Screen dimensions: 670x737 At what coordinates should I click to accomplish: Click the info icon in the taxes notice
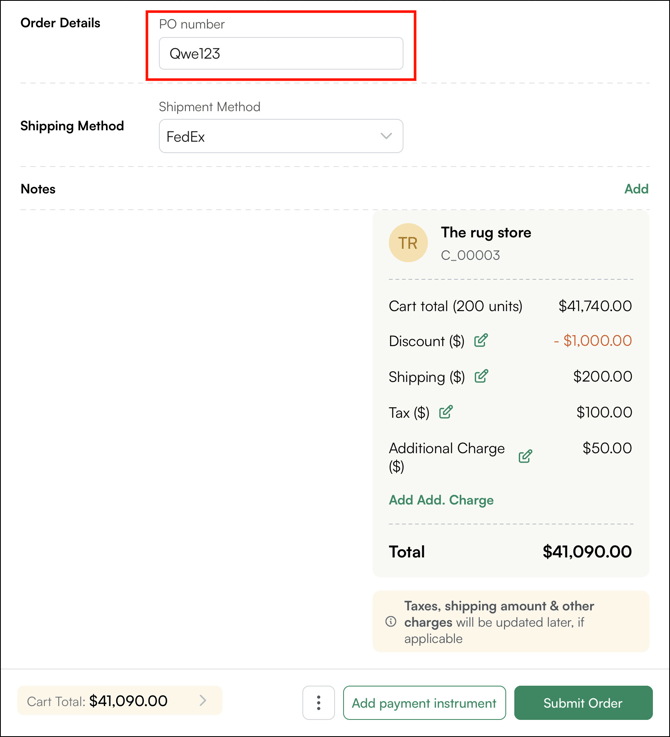(391, 622)
